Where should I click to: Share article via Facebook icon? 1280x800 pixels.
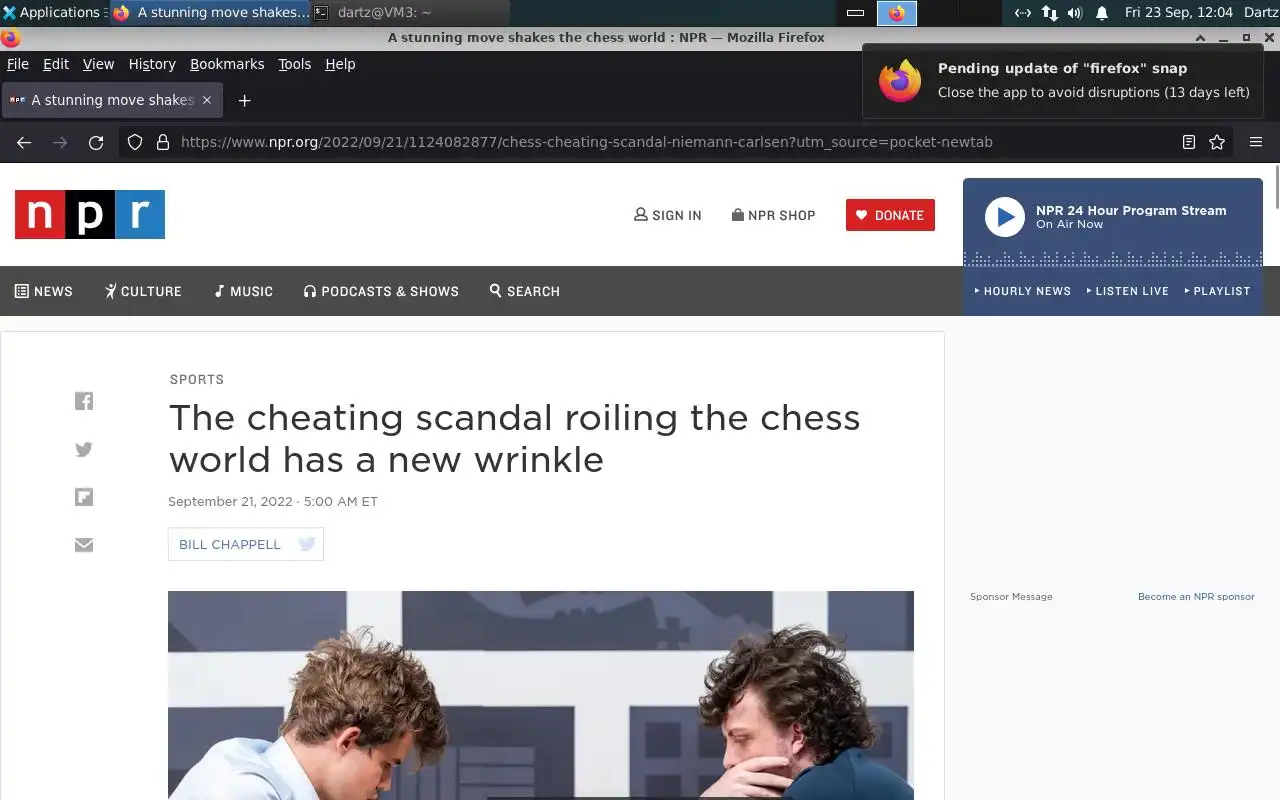coord(84,401)
